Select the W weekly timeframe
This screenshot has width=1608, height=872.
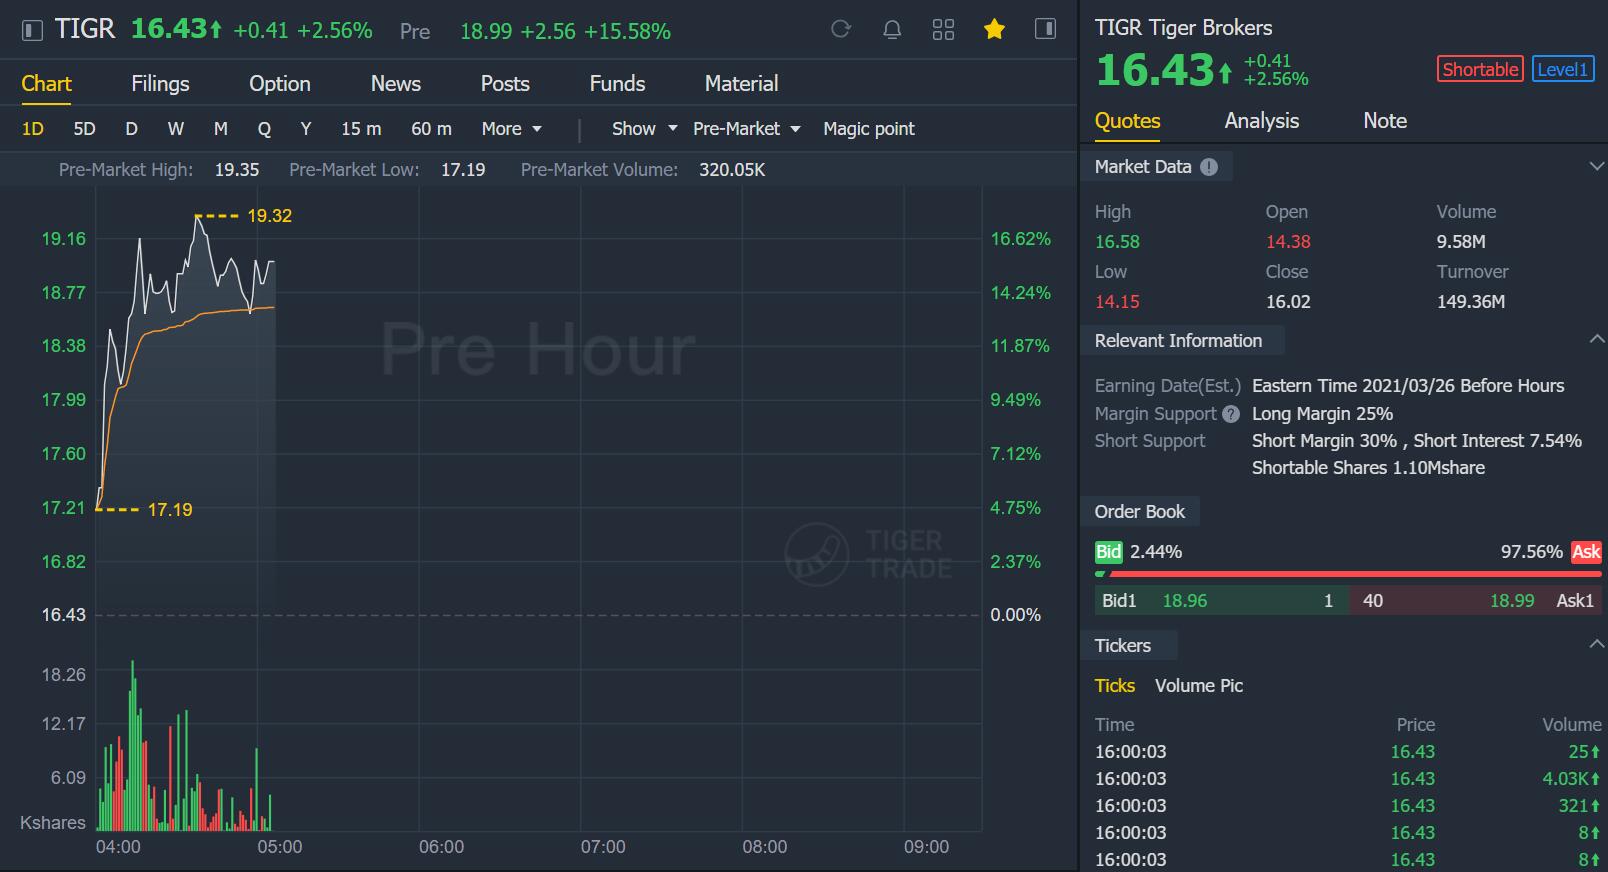(176, 129)
